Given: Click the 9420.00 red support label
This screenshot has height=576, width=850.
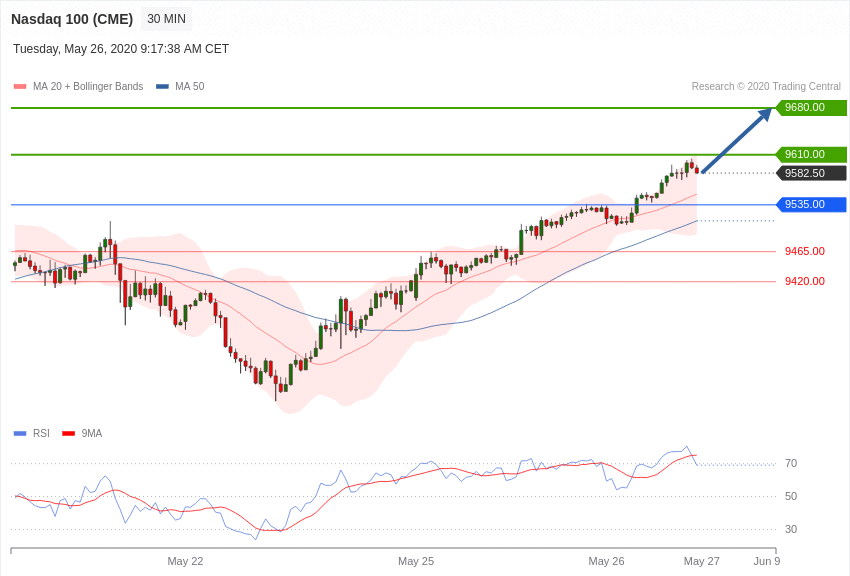Looking at the screenshot, I should [805, 281].
